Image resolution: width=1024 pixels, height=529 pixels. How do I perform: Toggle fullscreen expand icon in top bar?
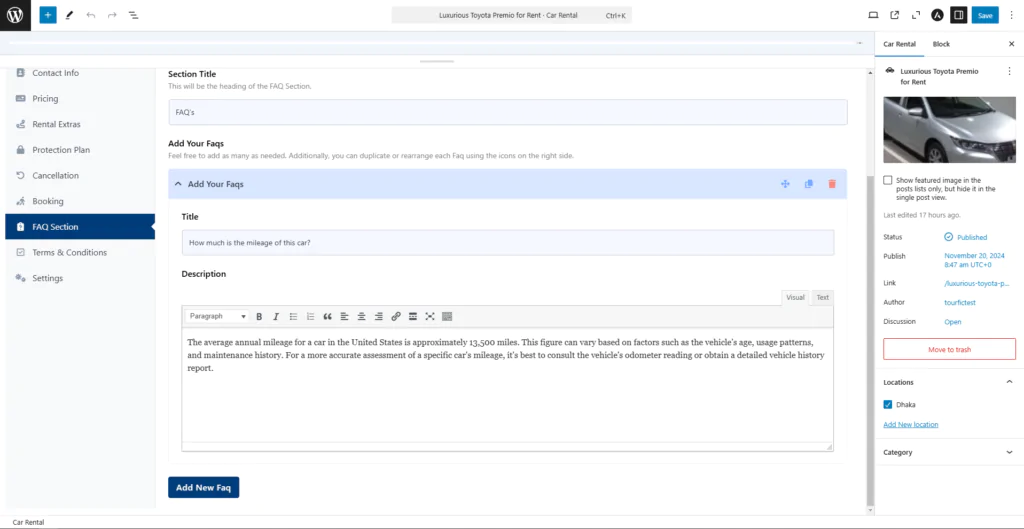click(916, 15)
